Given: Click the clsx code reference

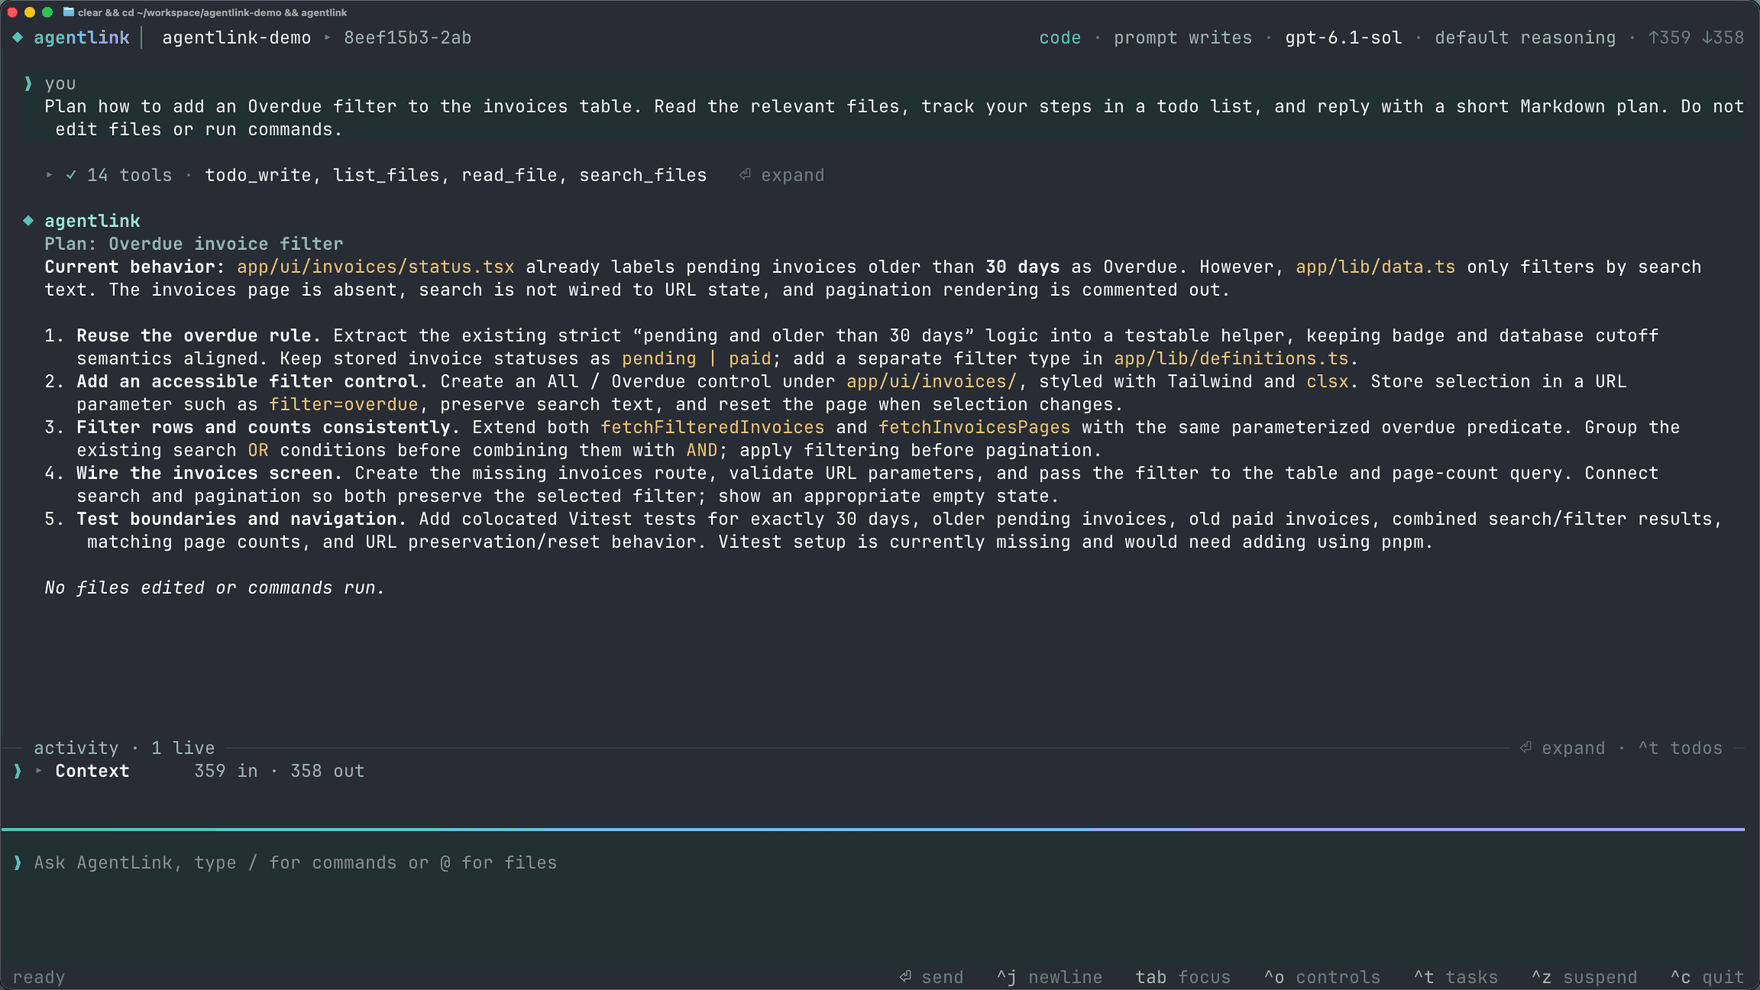Looking at the screenshot, I should (1327, 382).
